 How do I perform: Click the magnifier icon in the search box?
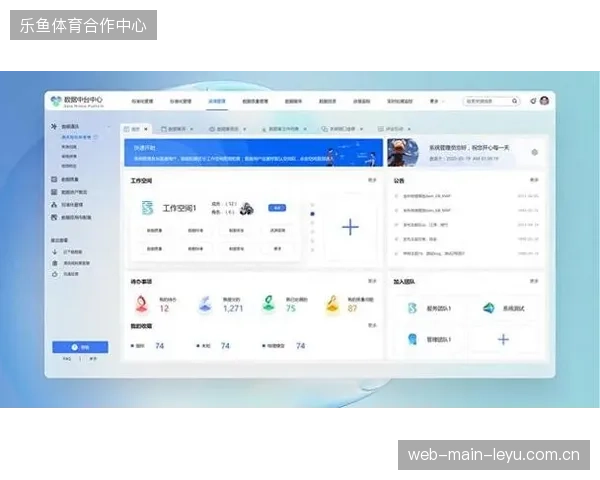click(515, 101)
